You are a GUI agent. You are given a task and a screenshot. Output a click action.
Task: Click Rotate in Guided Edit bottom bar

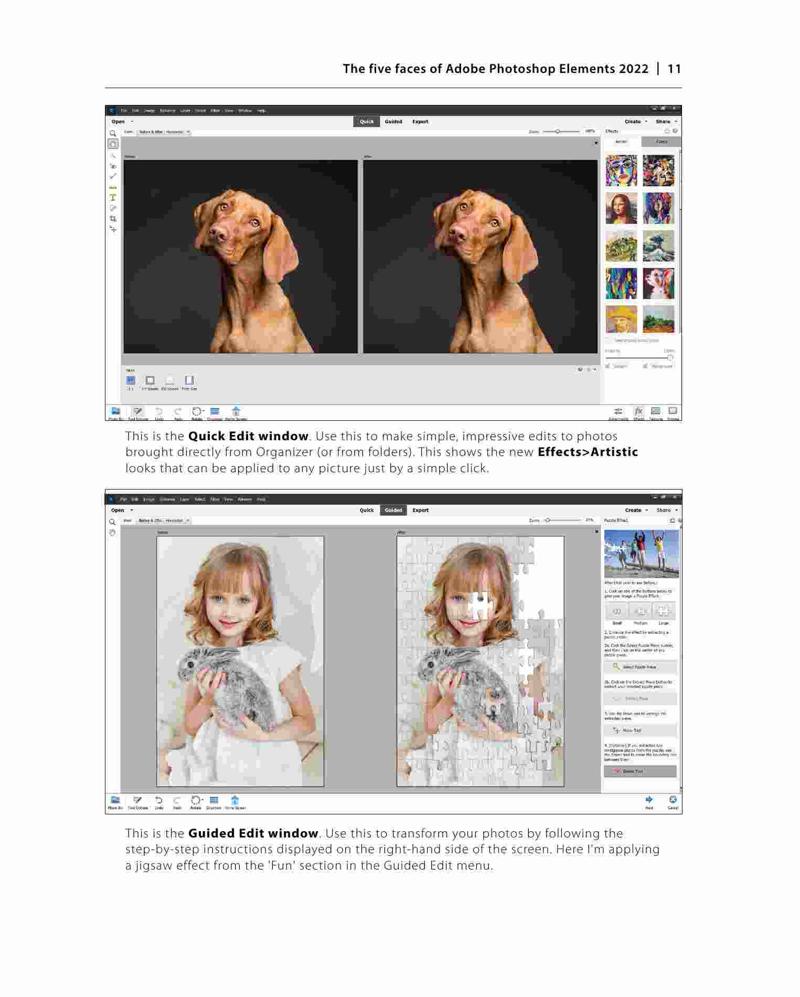coord(196,802)
